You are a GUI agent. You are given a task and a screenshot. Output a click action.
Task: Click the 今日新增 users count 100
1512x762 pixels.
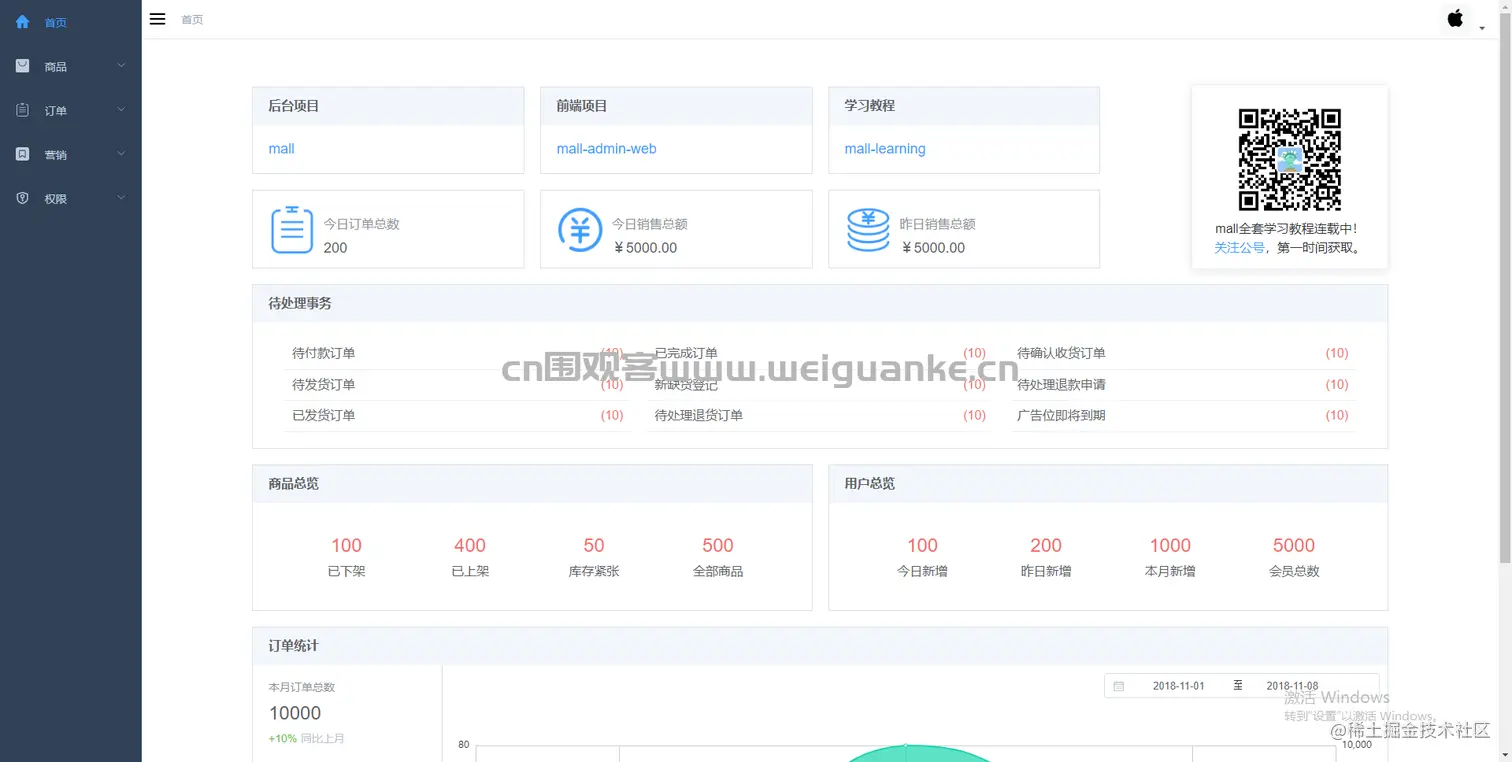pyautogui.click(x=922, y=545)
